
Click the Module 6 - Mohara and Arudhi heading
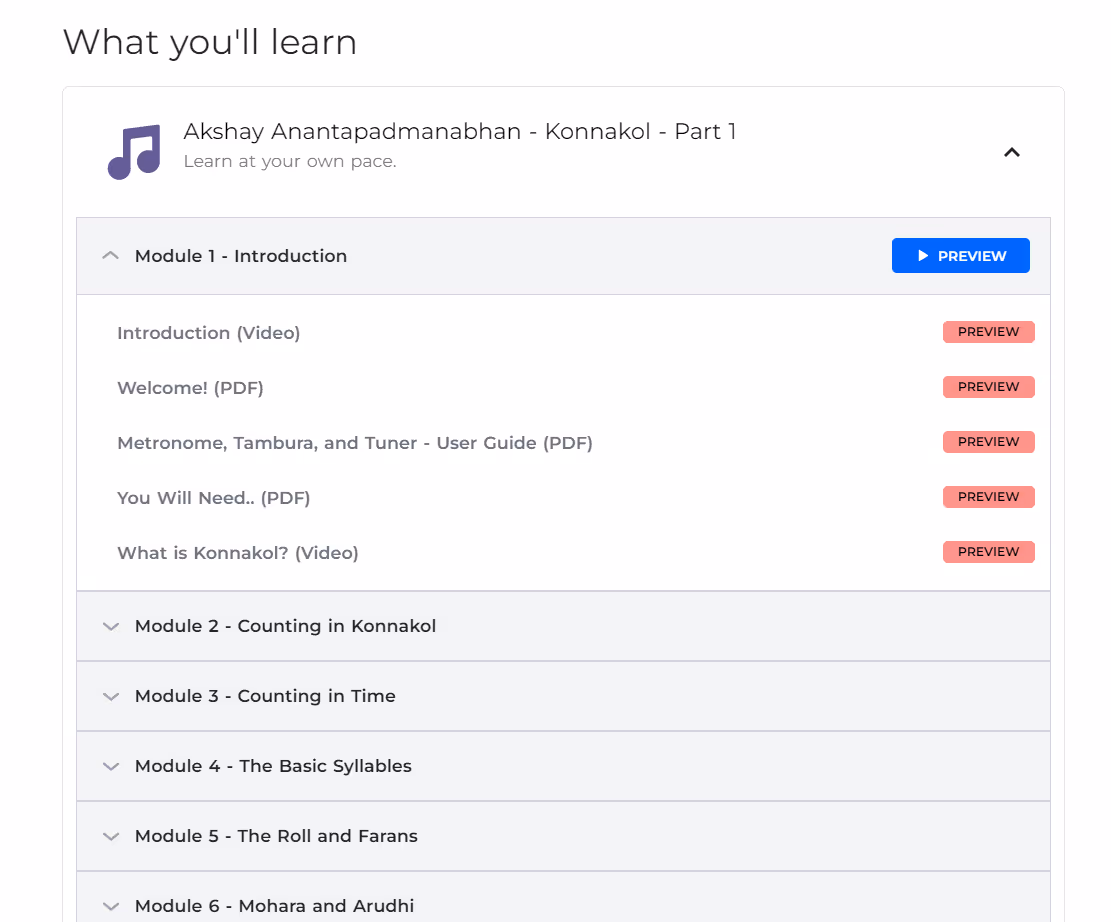(274, 906)
